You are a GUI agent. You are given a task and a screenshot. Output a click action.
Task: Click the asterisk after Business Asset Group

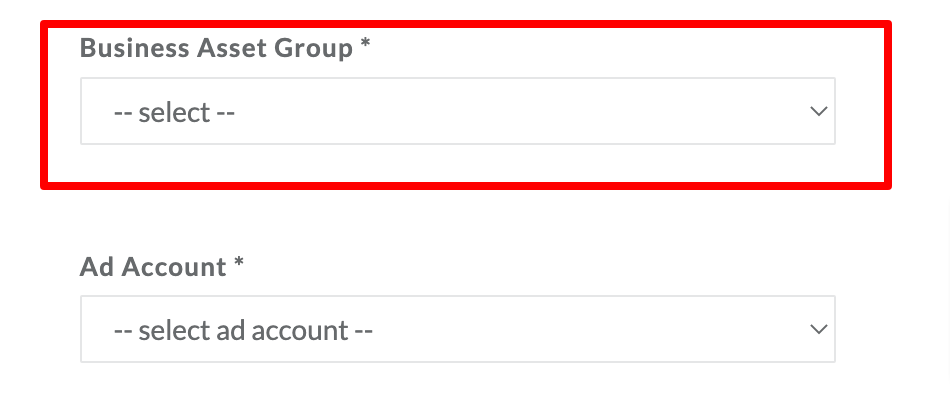coord(365,45)
